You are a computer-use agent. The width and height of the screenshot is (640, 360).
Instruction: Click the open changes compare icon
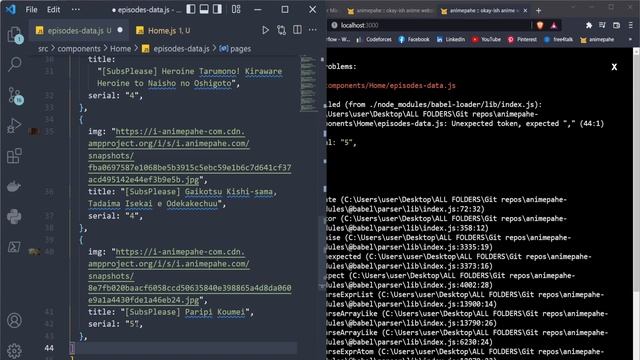282,30
